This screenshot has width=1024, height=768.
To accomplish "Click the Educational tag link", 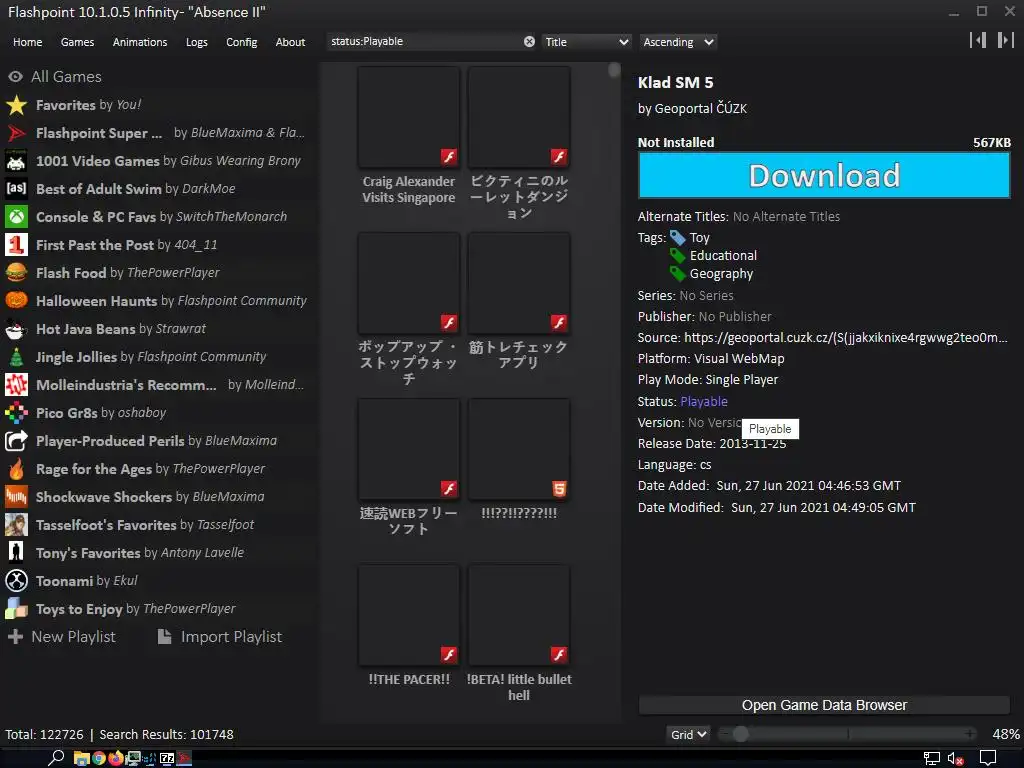I will tap(723, 256).
